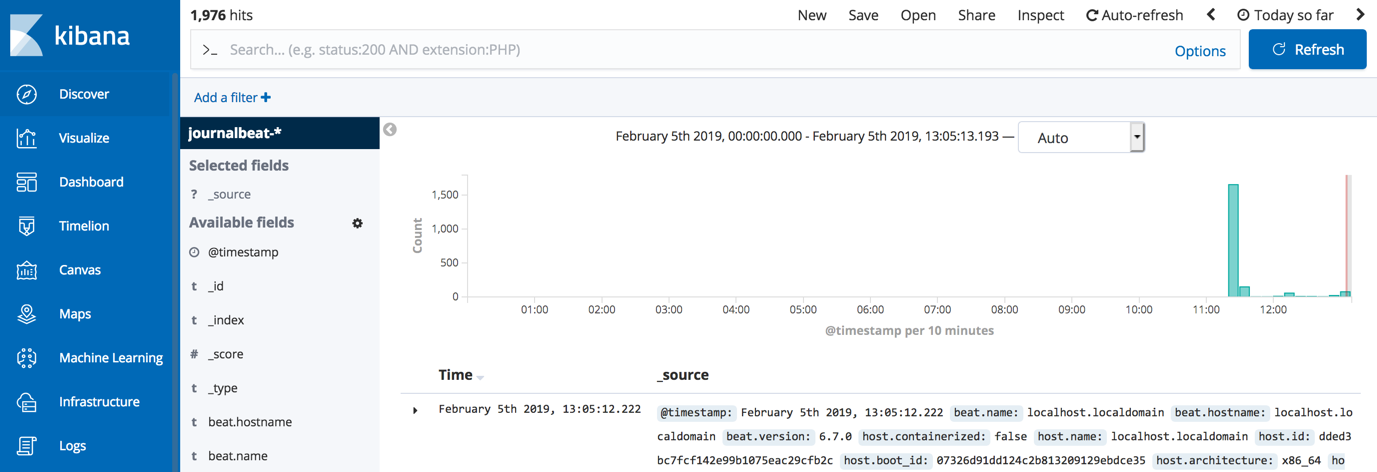Toggle sort order on Time column
This screenshot has height=472, width=1377.
click(x=481, y=377)
